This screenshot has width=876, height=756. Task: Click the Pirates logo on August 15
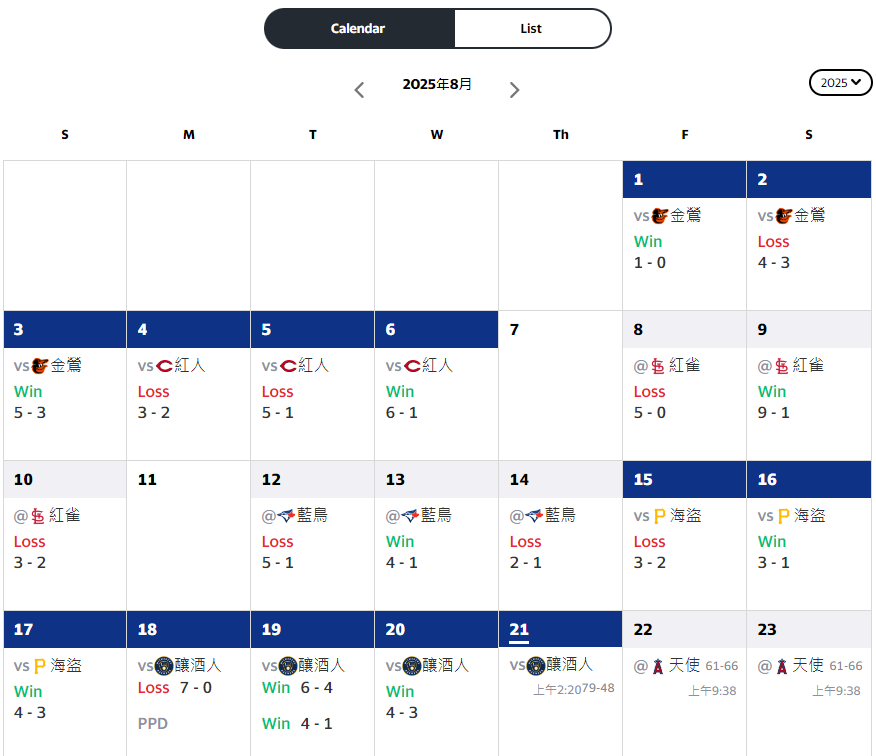[659, 516]
